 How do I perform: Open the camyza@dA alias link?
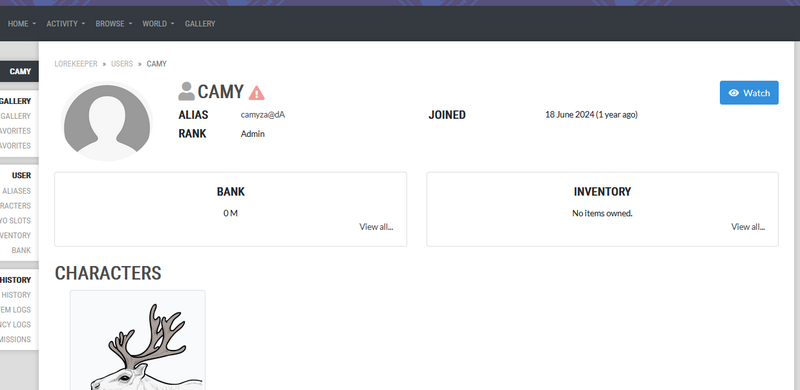pyautogui.click(x=263, y=115)
